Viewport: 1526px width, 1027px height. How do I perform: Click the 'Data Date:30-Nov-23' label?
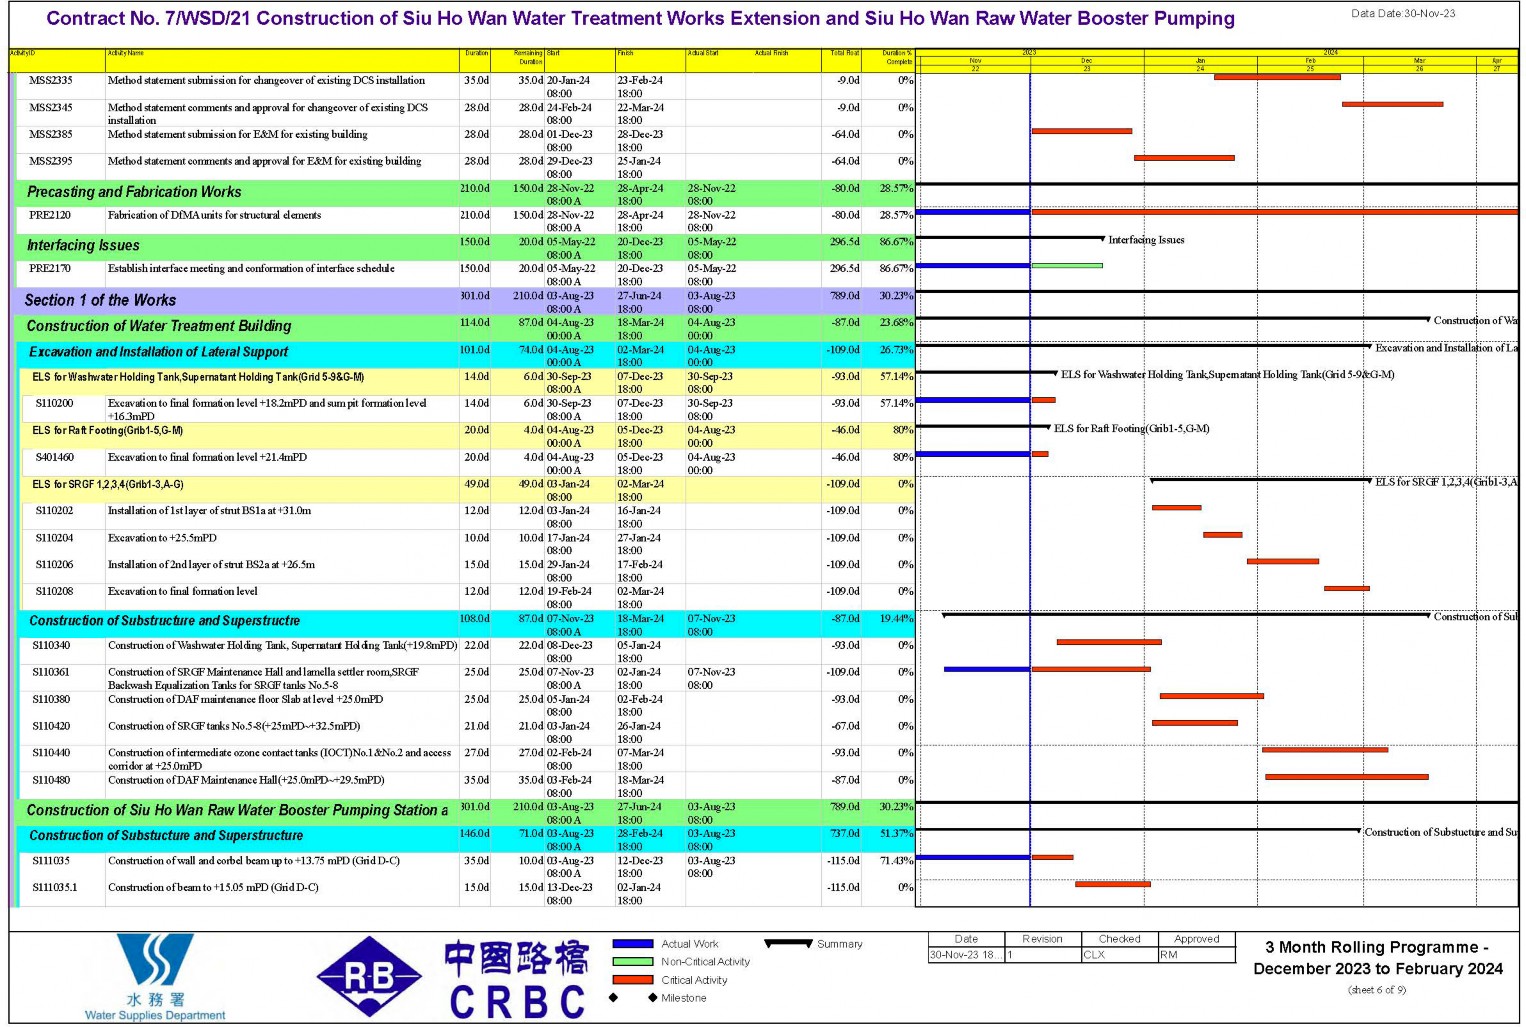[1403, 14]
